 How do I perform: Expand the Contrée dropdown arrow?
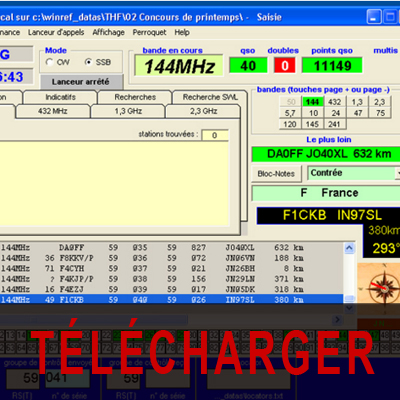pos(397,173)
